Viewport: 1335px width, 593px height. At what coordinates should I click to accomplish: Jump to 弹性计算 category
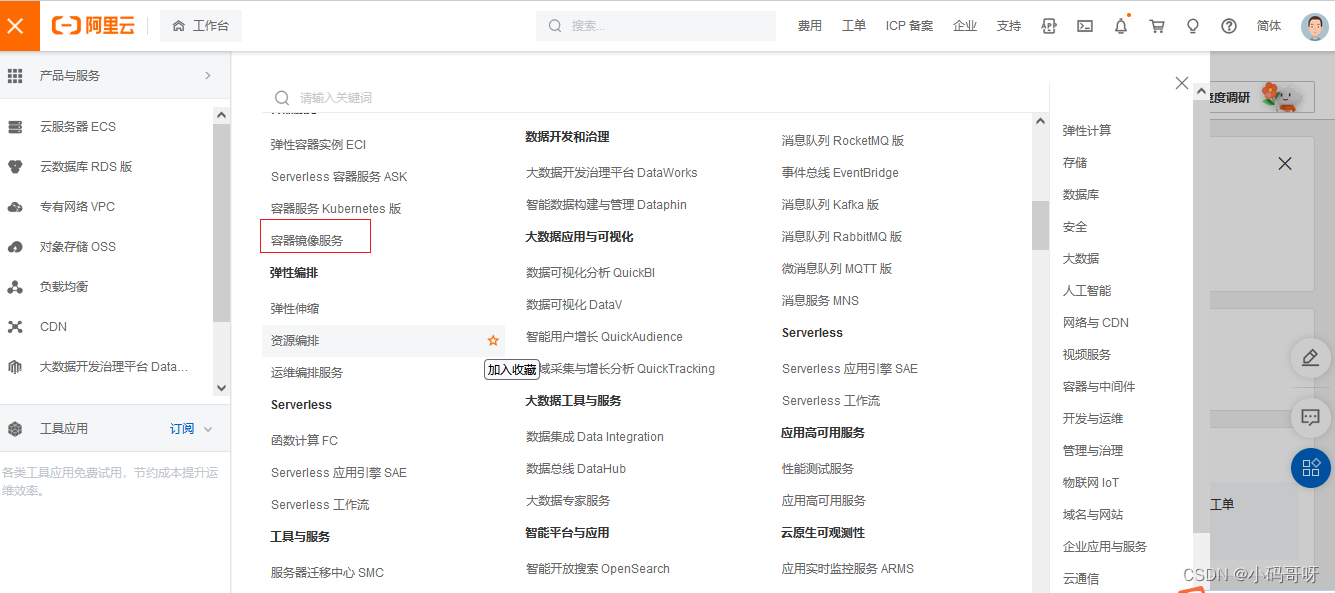[1087, 131]
